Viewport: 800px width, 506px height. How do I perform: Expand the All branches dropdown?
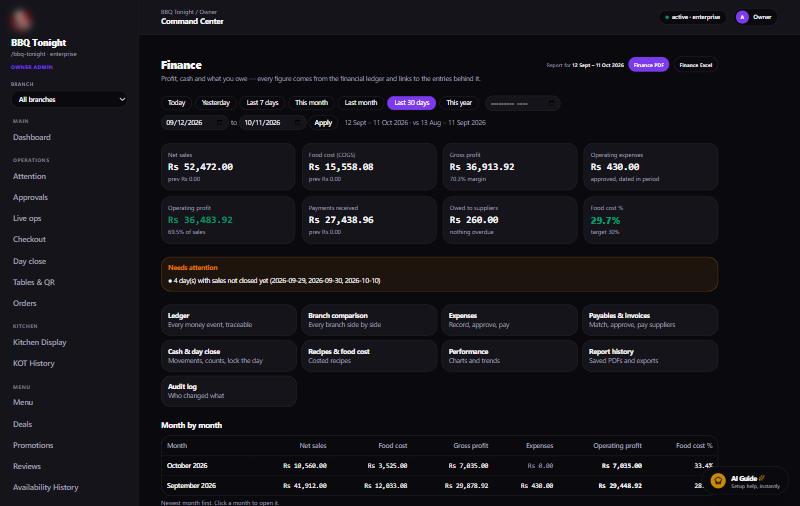(69, 99)
